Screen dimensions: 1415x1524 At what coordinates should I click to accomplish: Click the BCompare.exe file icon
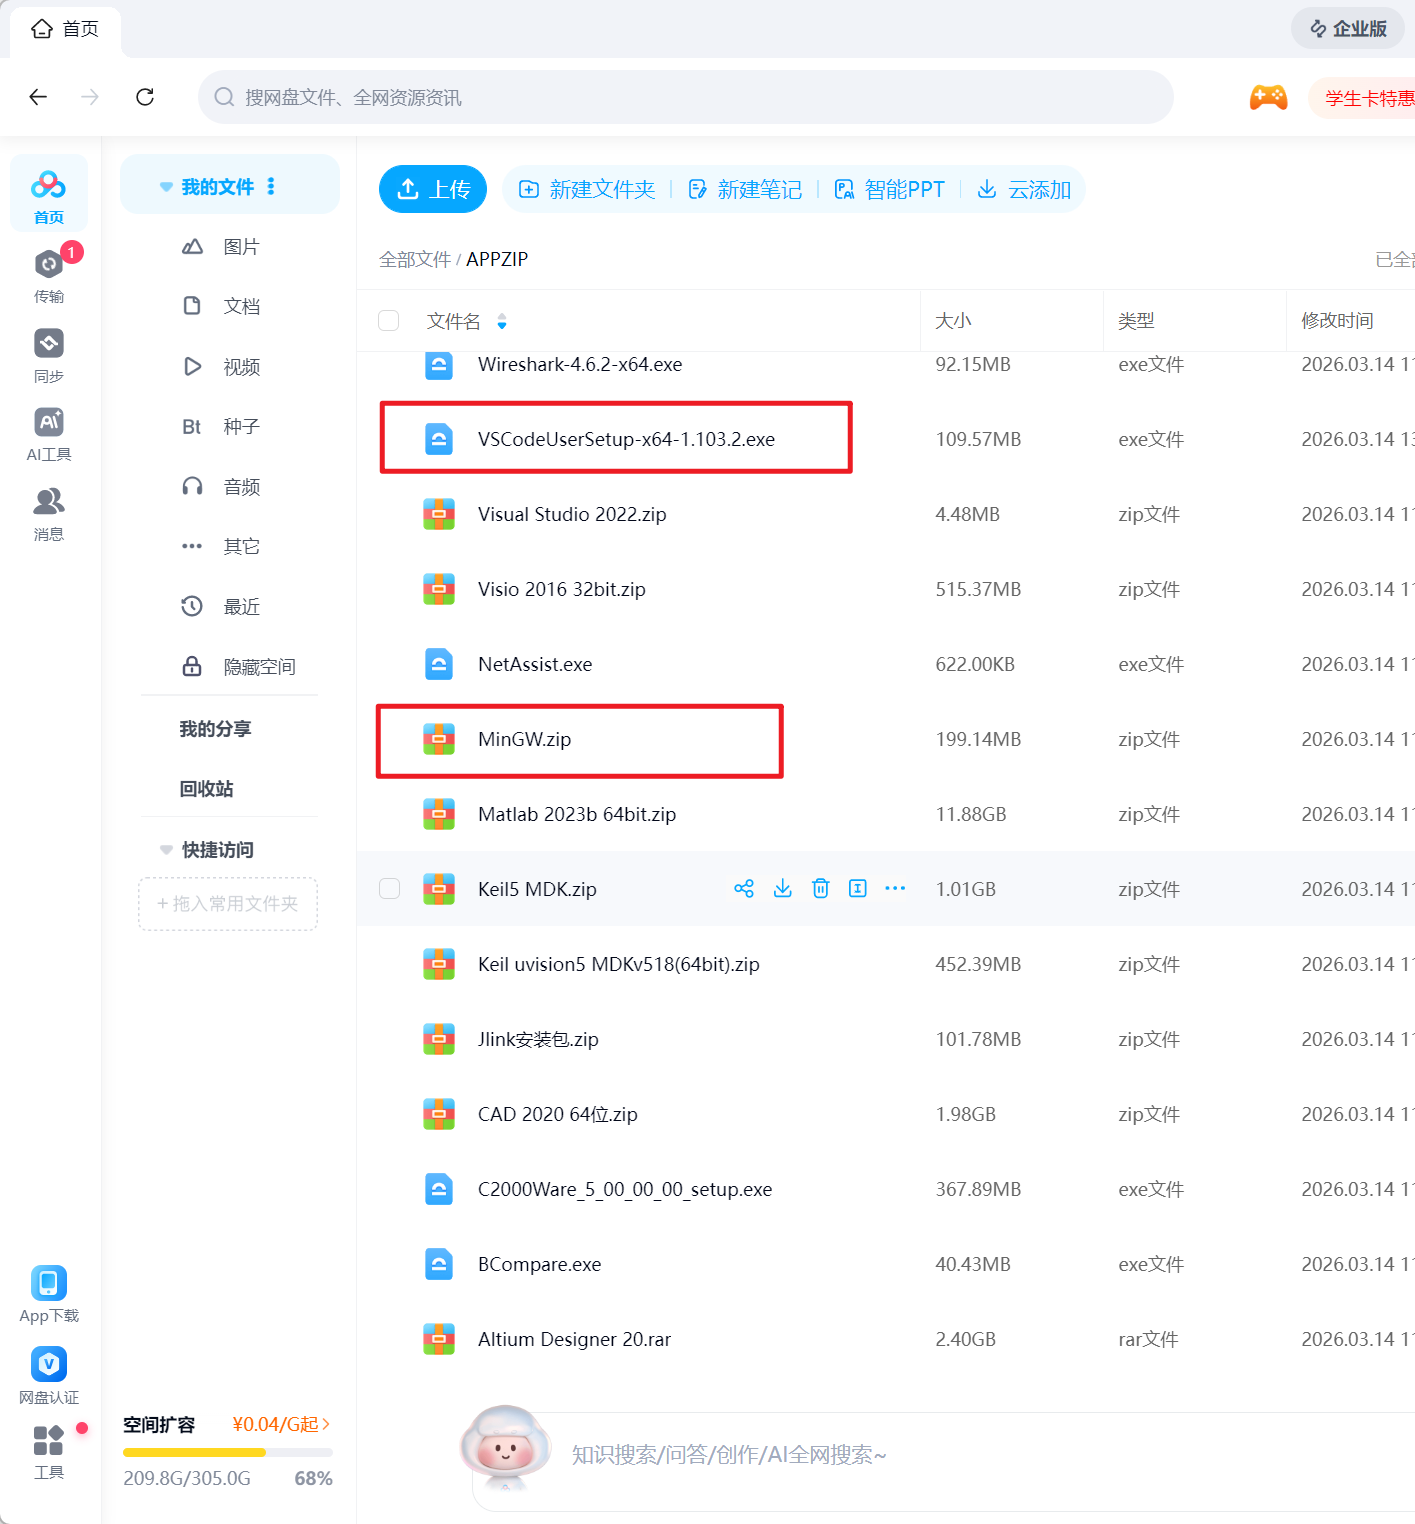[439, 1264]
